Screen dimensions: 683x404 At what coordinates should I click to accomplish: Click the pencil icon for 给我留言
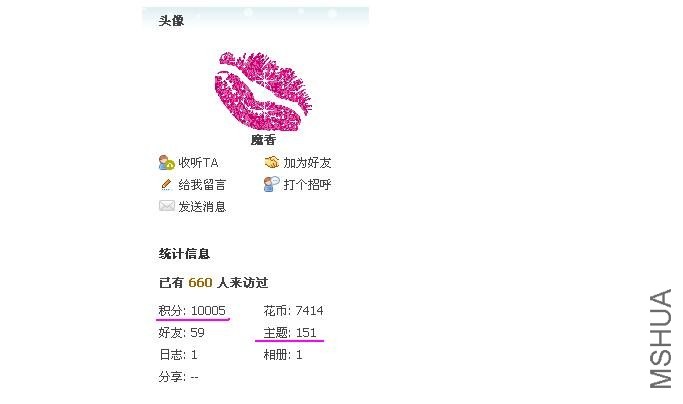pyautogui.click(x=166, y=184)
